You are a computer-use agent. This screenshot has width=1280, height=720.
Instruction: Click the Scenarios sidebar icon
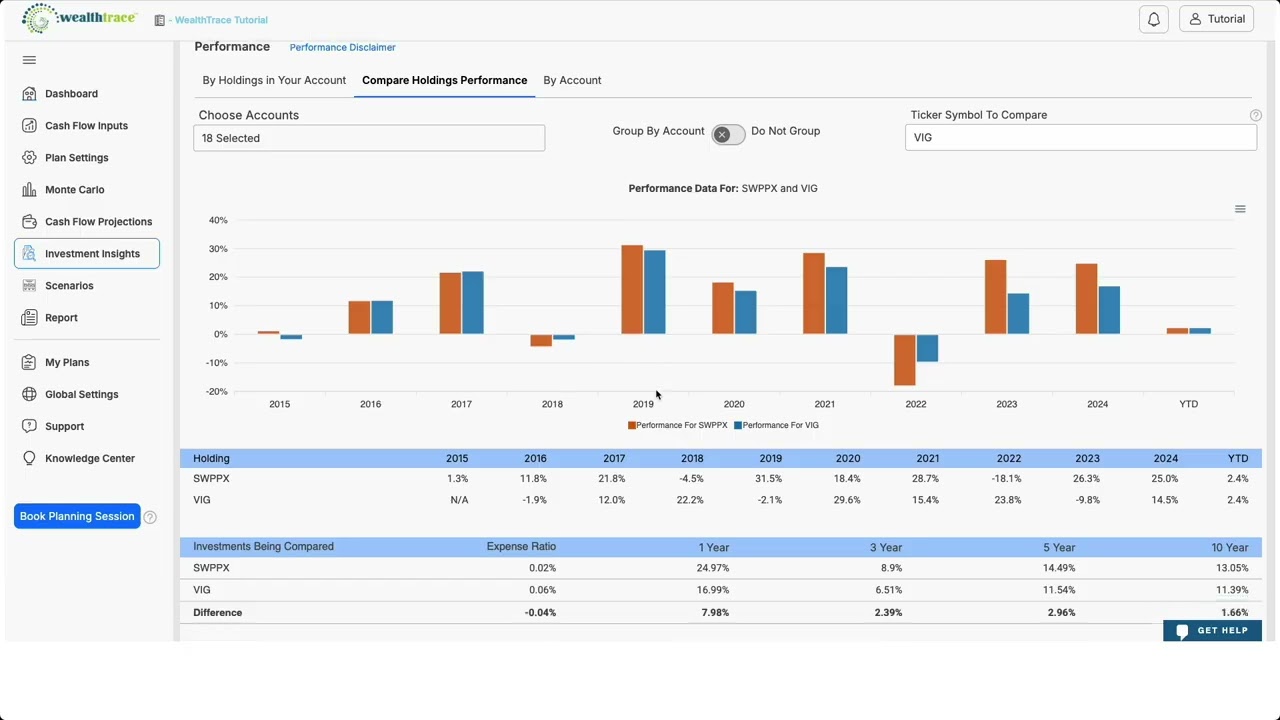click(29, 286)
